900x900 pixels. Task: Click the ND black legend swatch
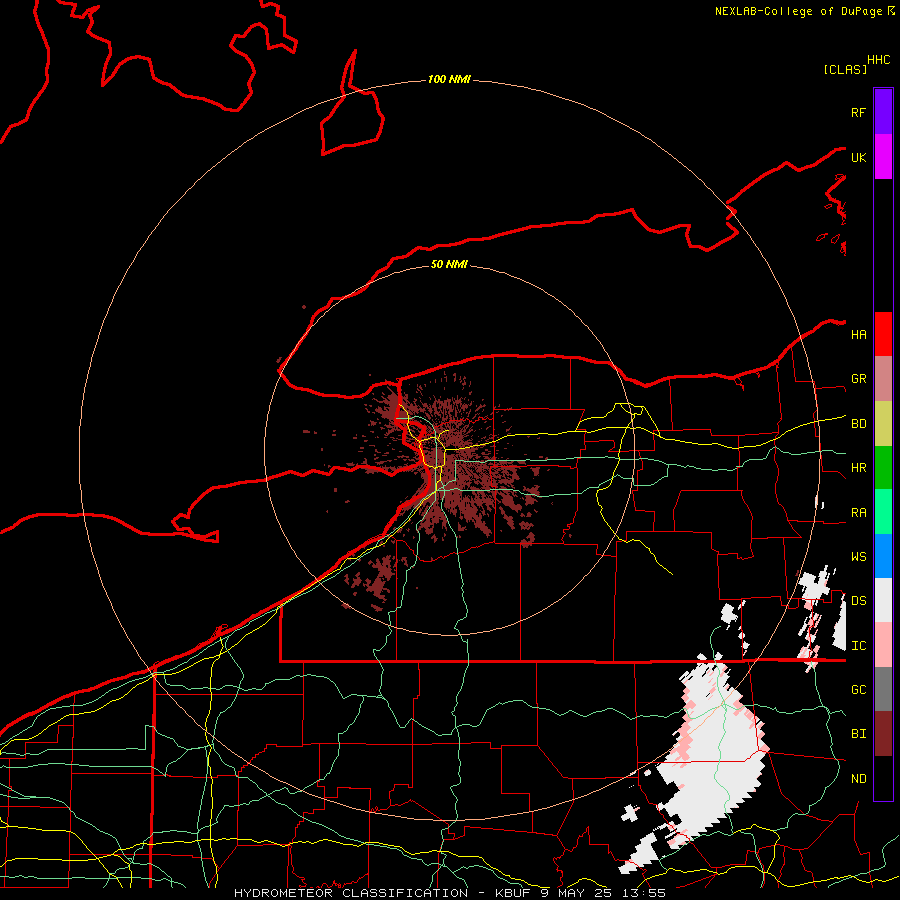pyautogui.click(x=883, y=778)
